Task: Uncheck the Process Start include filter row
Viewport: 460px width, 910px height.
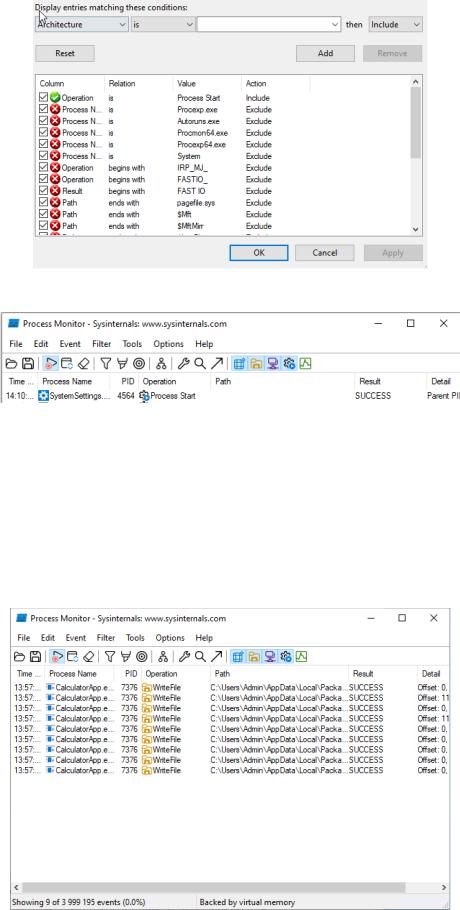Action: 44,98
